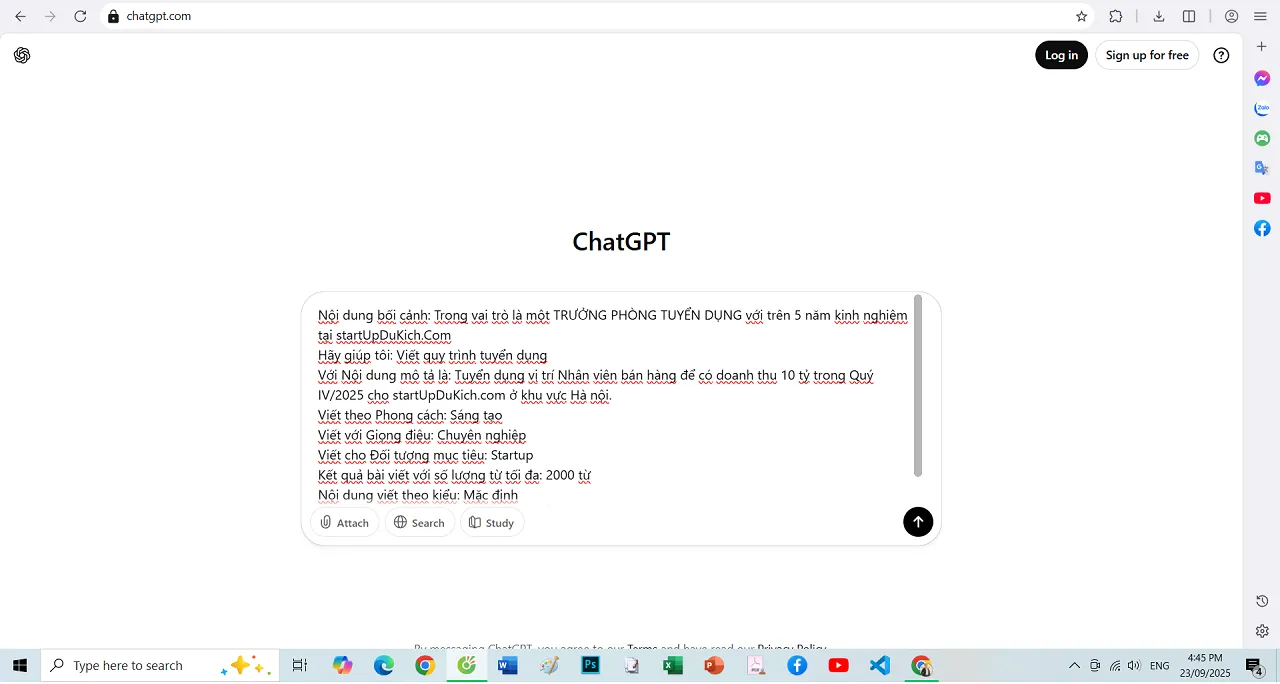Open the browser Extensions dropdown

1115,16
